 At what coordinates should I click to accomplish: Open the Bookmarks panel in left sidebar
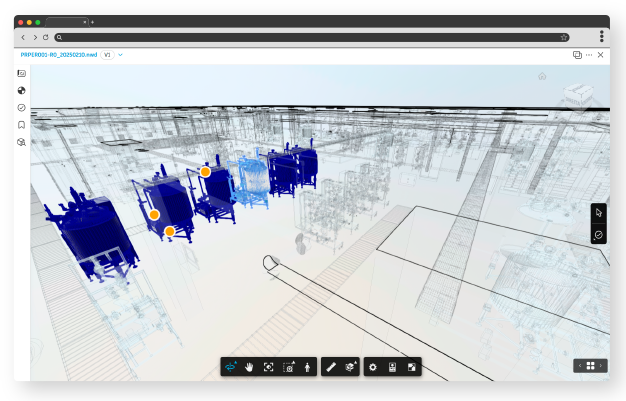(x=21, y=125)
